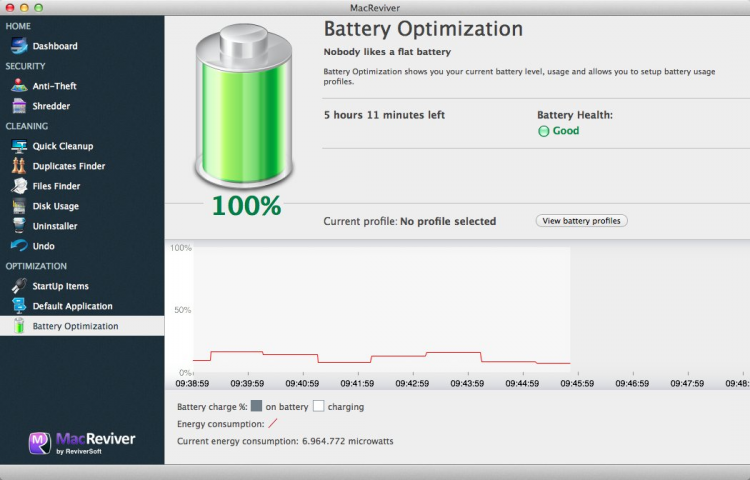The width and height of the screenshot is (750, 480).
Task: Click the View battery profiles button
Action: tap(581, 221)
